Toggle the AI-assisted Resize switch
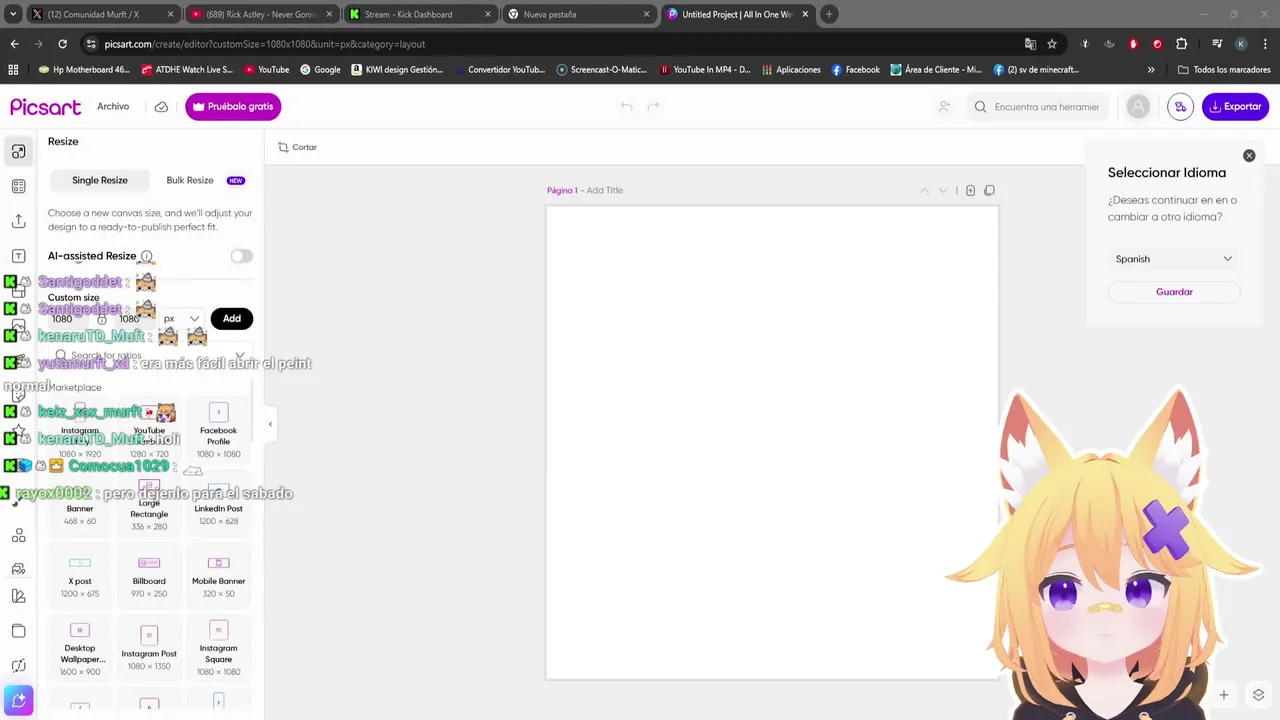1280x720 pixels. tap(241, 256)
